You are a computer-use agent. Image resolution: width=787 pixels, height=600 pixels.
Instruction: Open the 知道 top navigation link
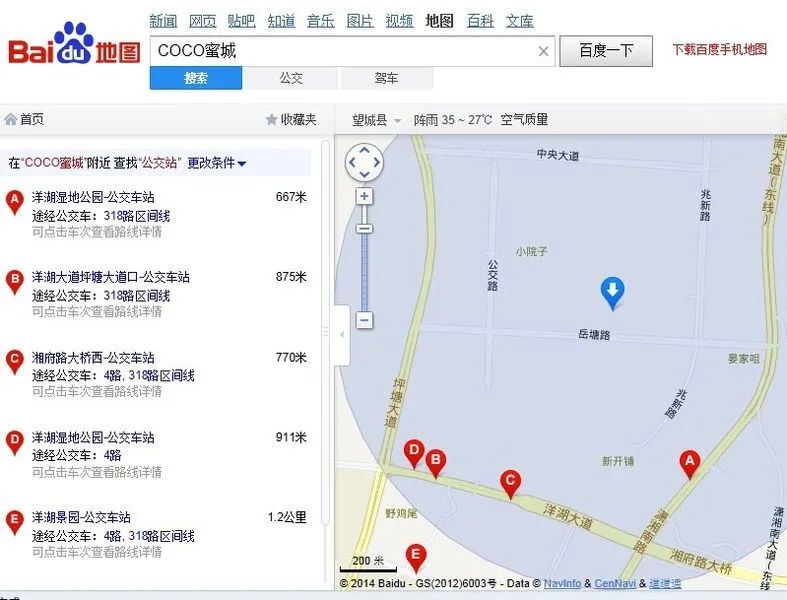(x=281, y=21)
